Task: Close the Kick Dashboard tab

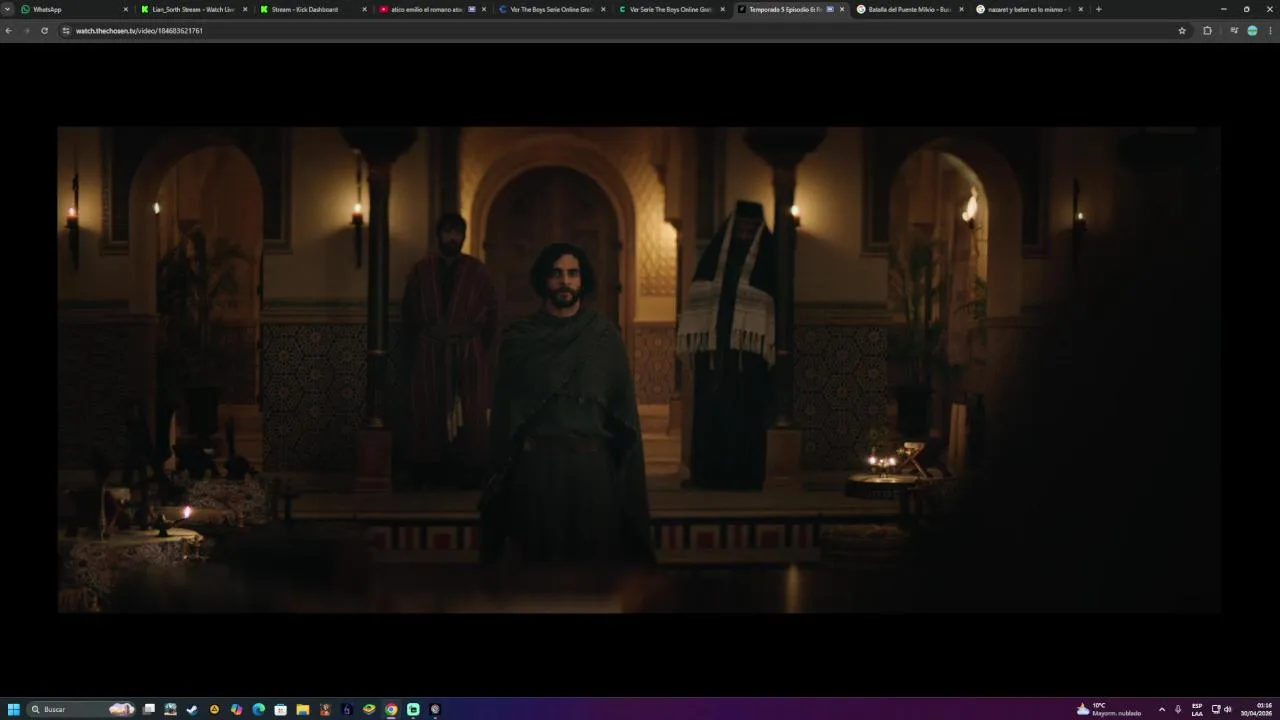Action: 364,9
